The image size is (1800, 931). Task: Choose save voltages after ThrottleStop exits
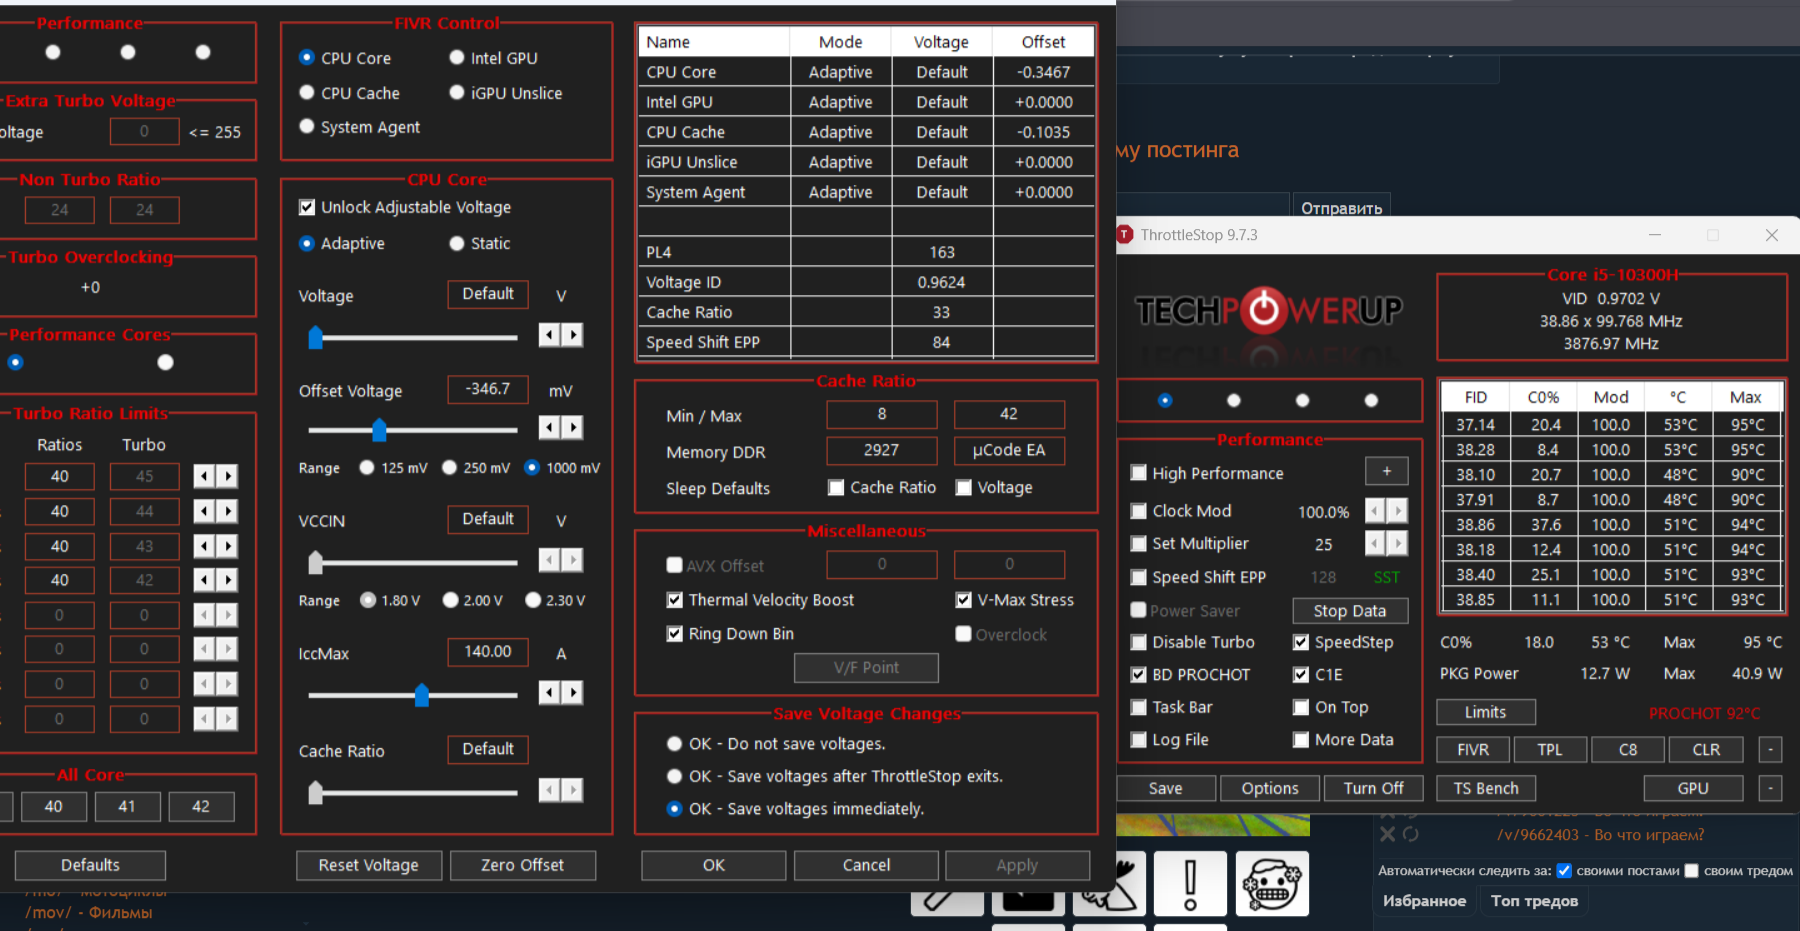coord(675,776)
